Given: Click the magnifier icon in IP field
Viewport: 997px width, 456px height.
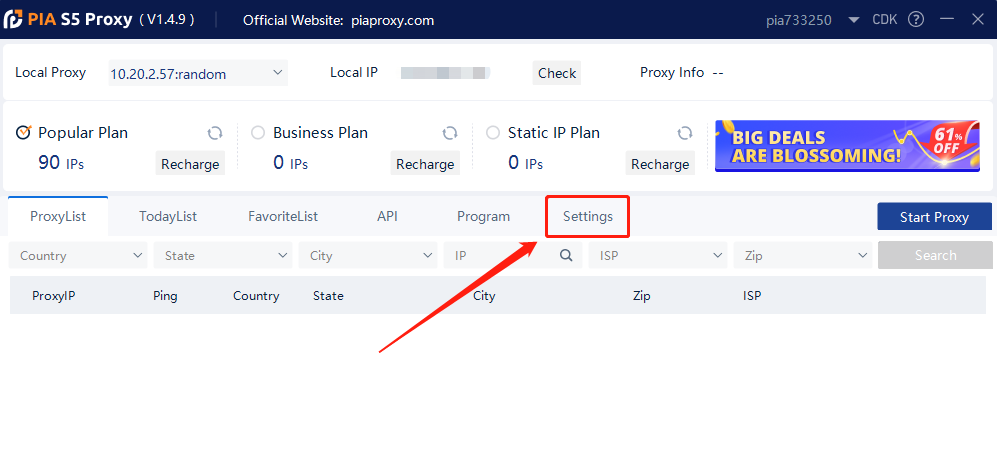Looking at the screenshot, I should (566, 255).
